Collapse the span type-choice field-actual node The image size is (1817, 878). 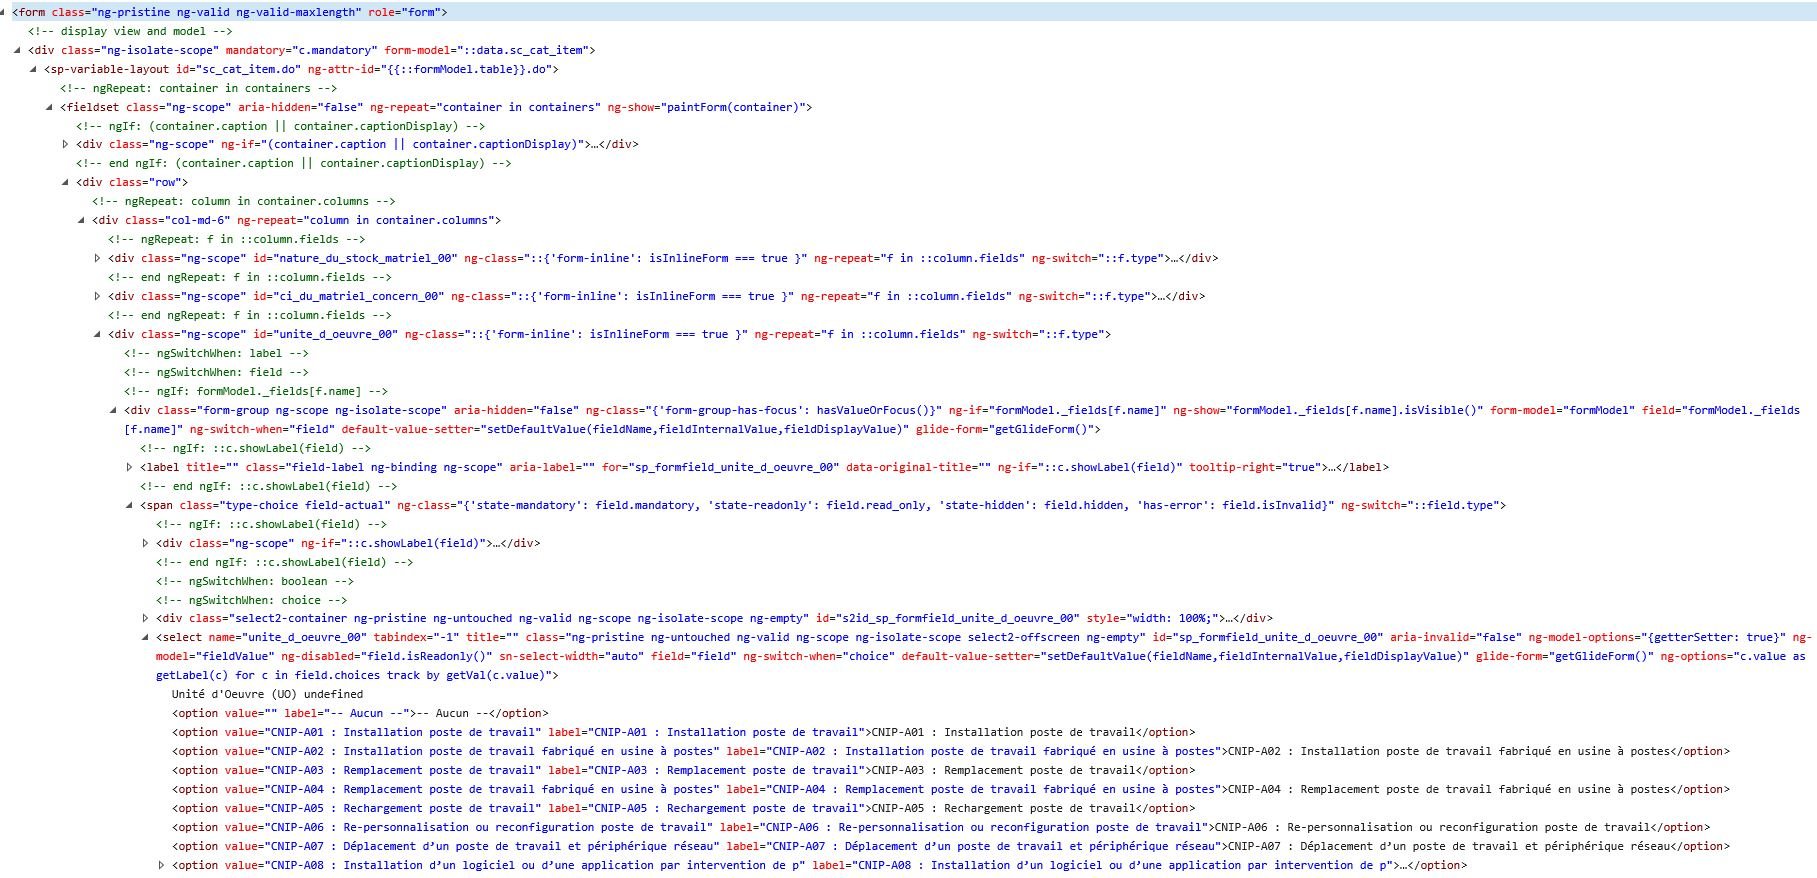tap(130, 505)
